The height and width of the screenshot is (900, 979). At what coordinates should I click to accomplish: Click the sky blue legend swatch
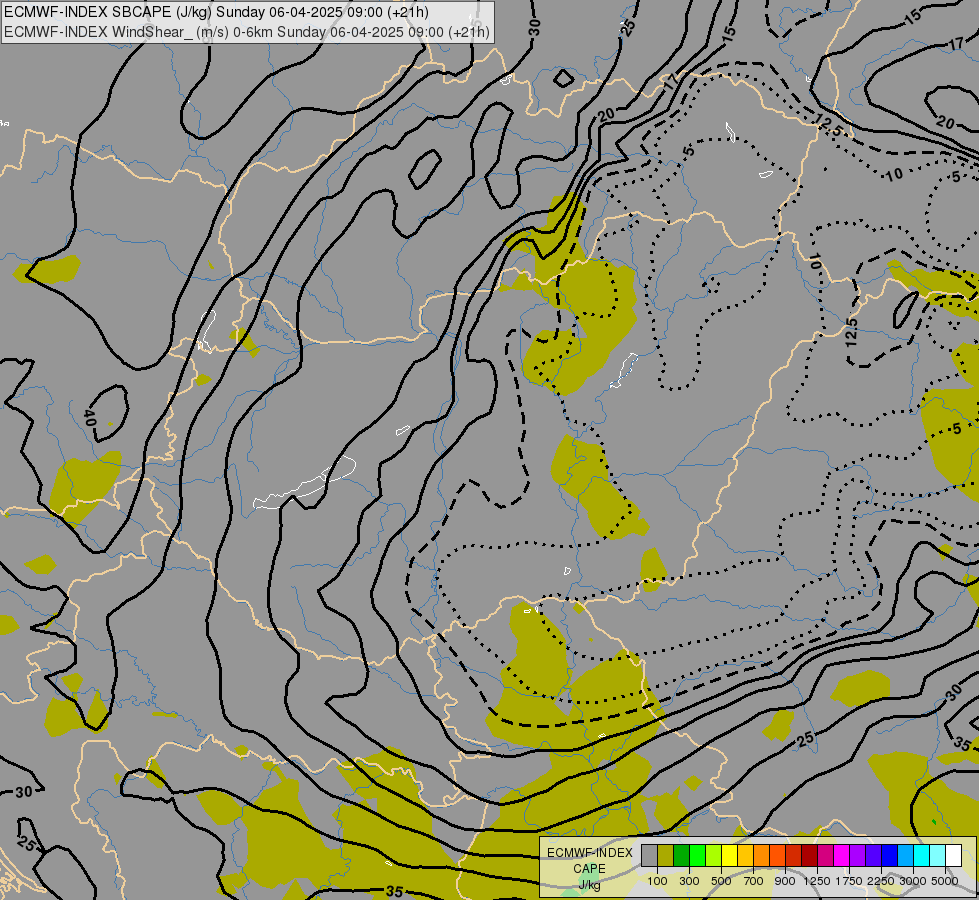pyautogui.click(x=905, y=855)
